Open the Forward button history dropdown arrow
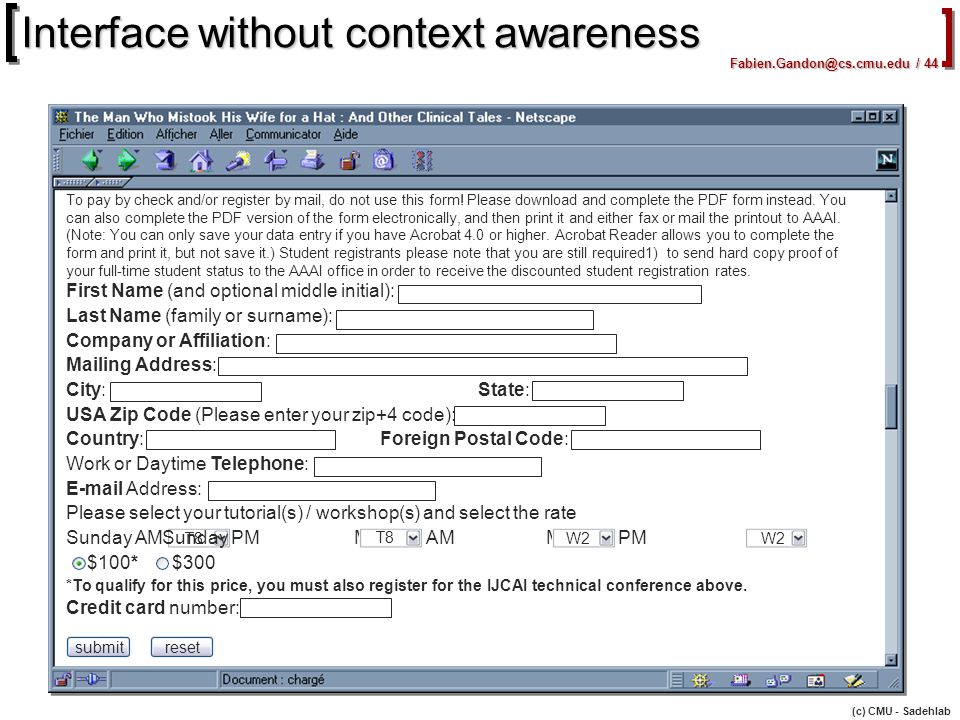 [137, 152]
